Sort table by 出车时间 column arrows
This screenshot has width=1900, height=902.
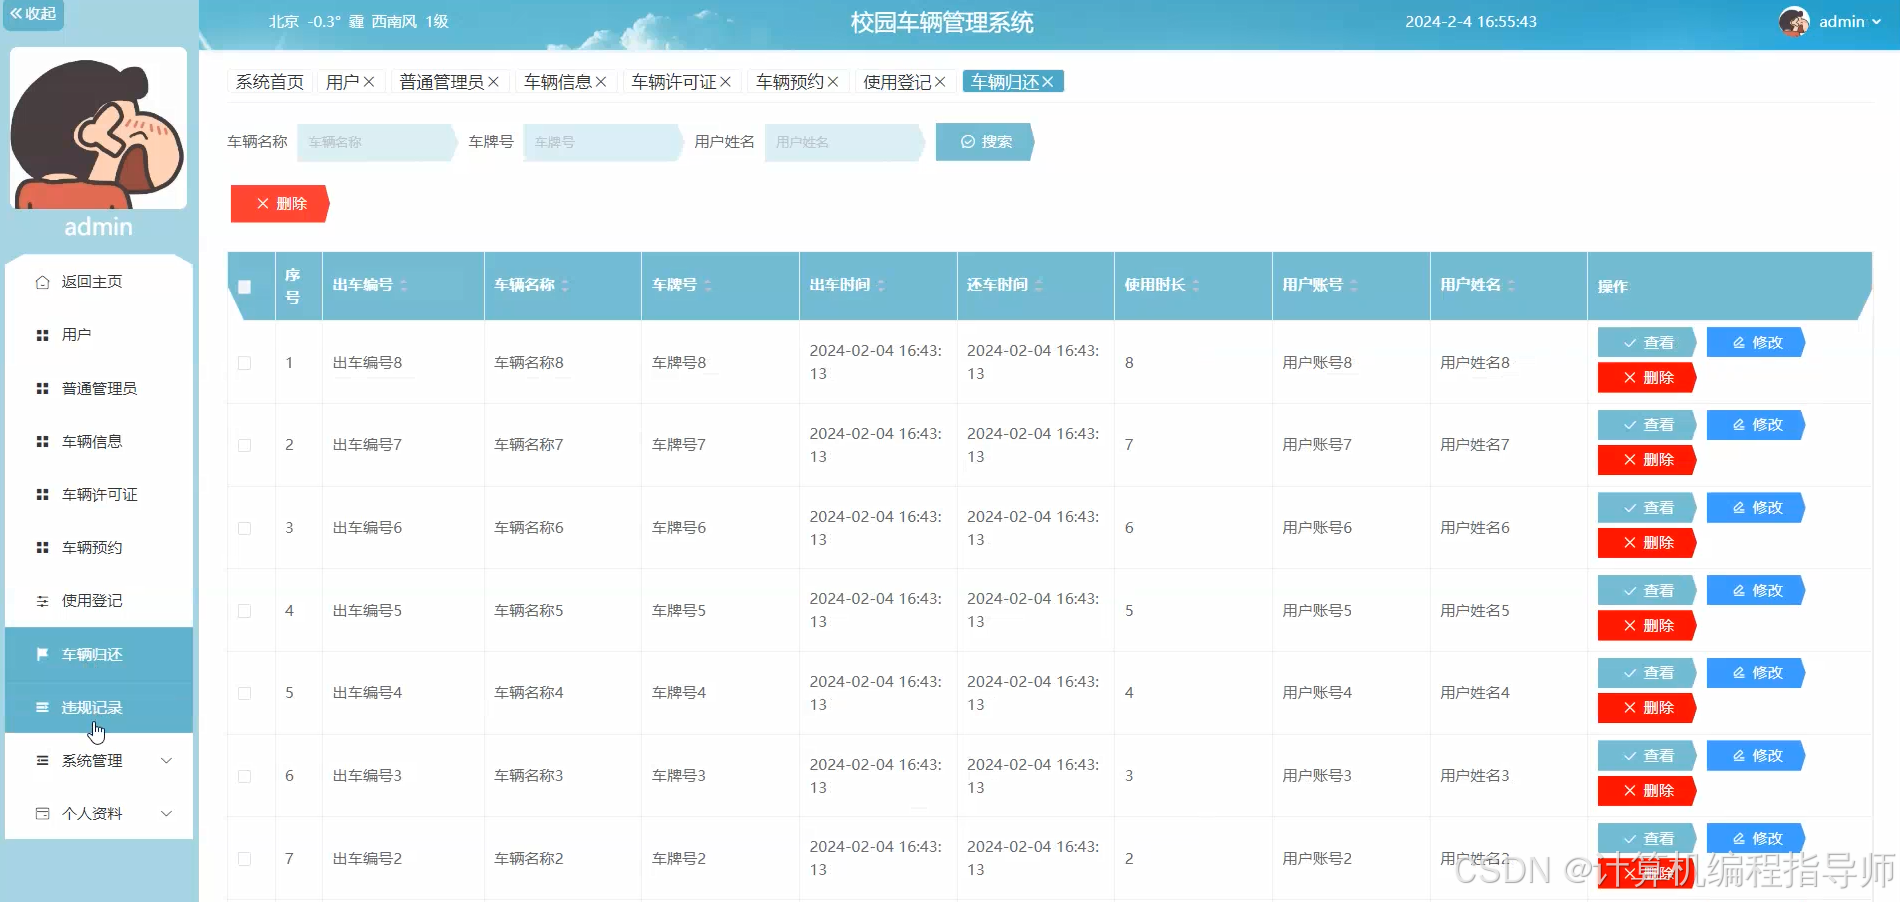click(878, 286)
